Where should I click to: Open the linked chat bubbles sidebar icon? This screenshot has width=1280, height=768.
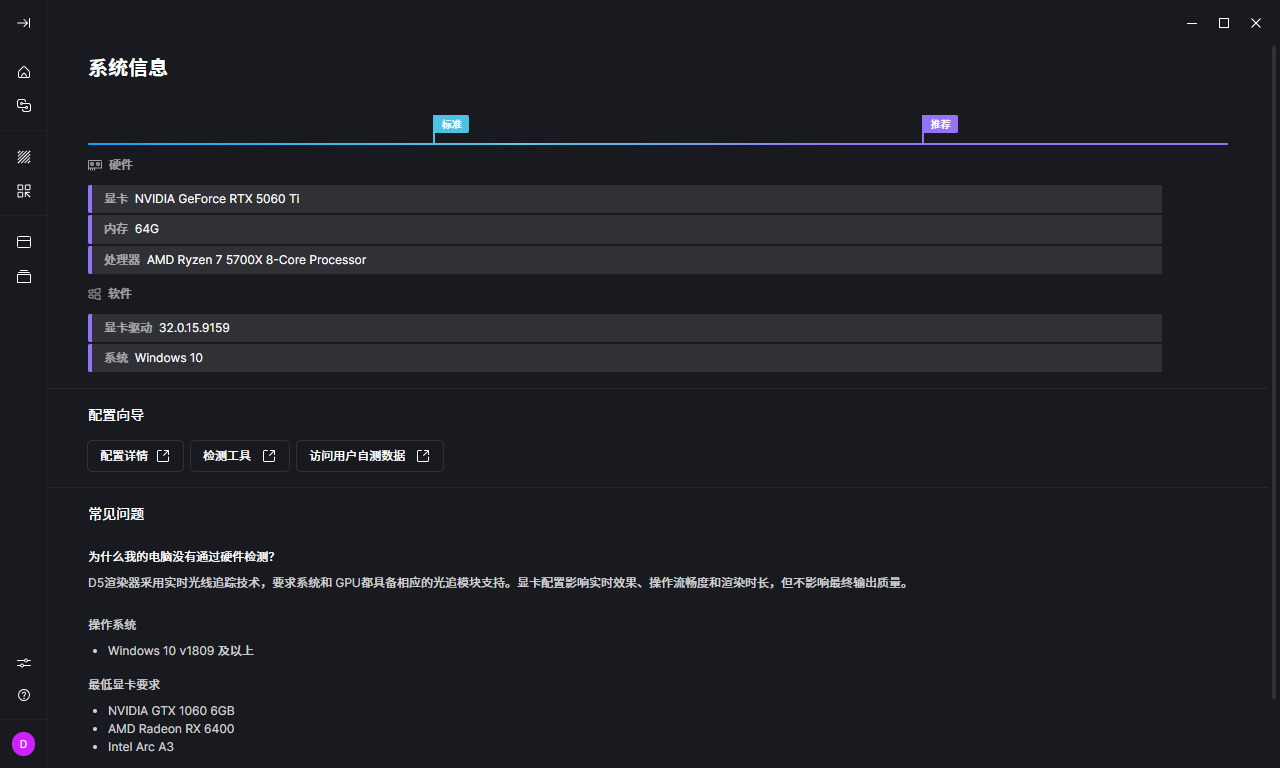coord(24,105)
